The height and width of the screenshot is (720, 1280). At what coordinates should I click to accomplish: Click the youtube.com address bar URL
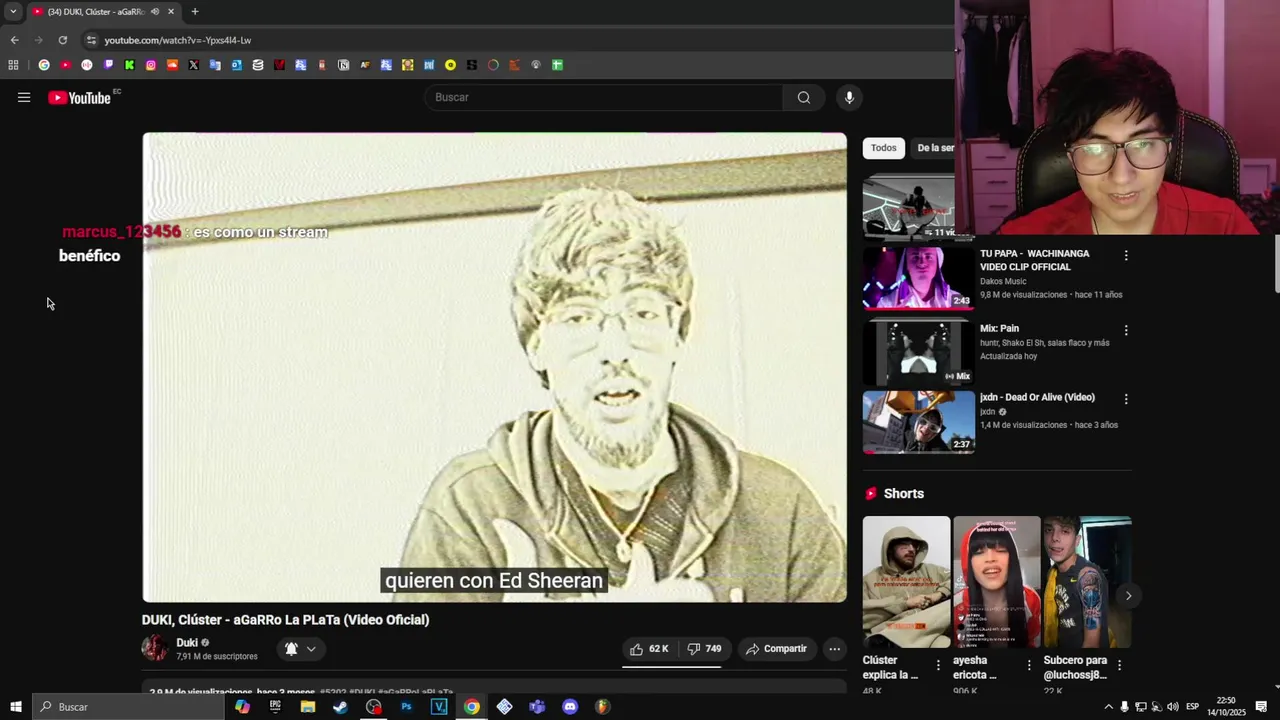tap(178, 40)
